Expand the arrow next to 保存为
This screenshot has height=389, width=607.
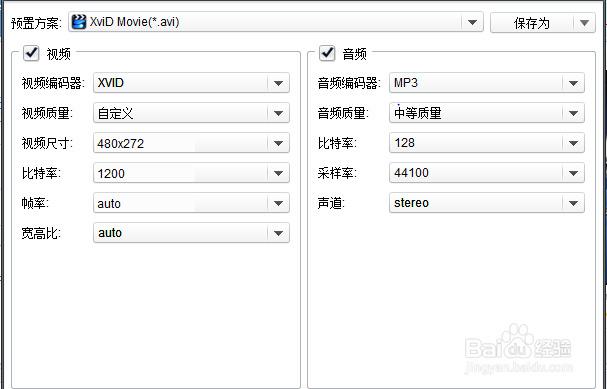pos(585,23)
